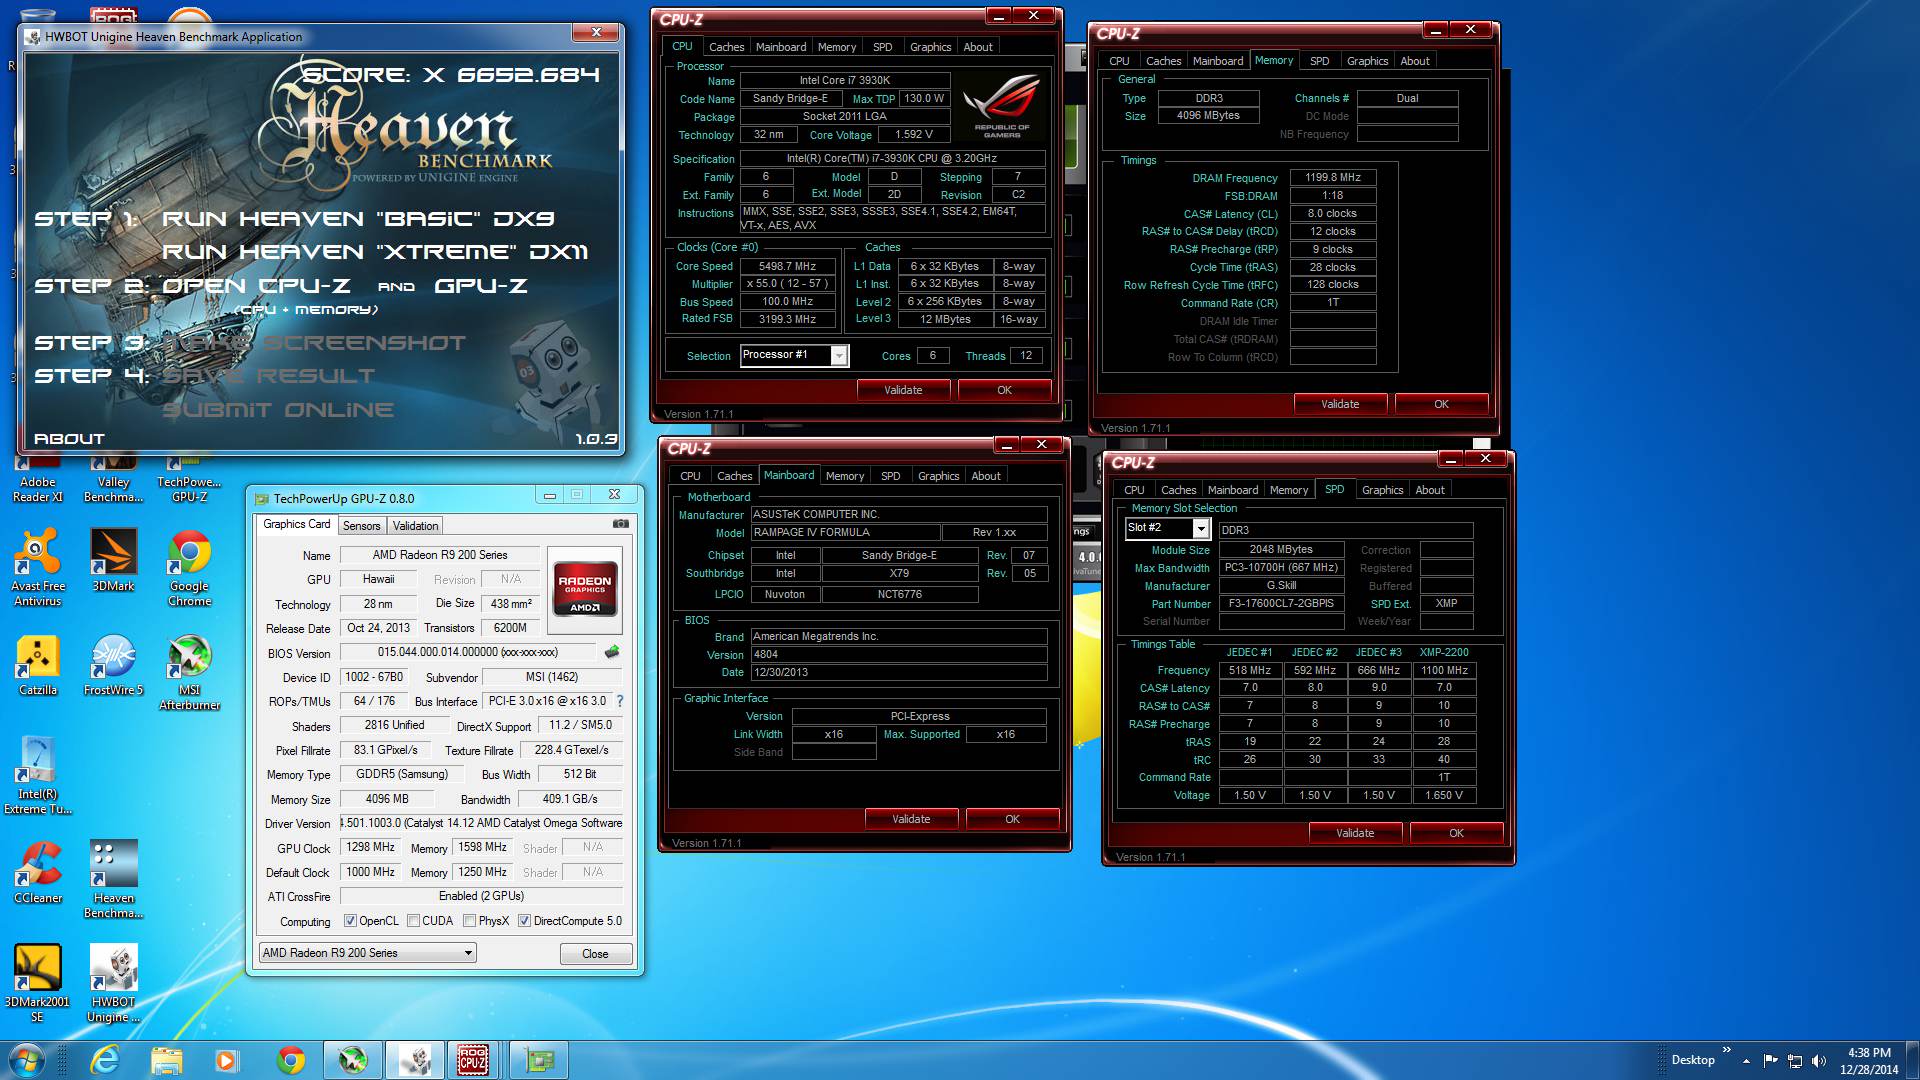Open Internet Explorer from taskbar
1920x1080 pixels.
pos(104,1060)
